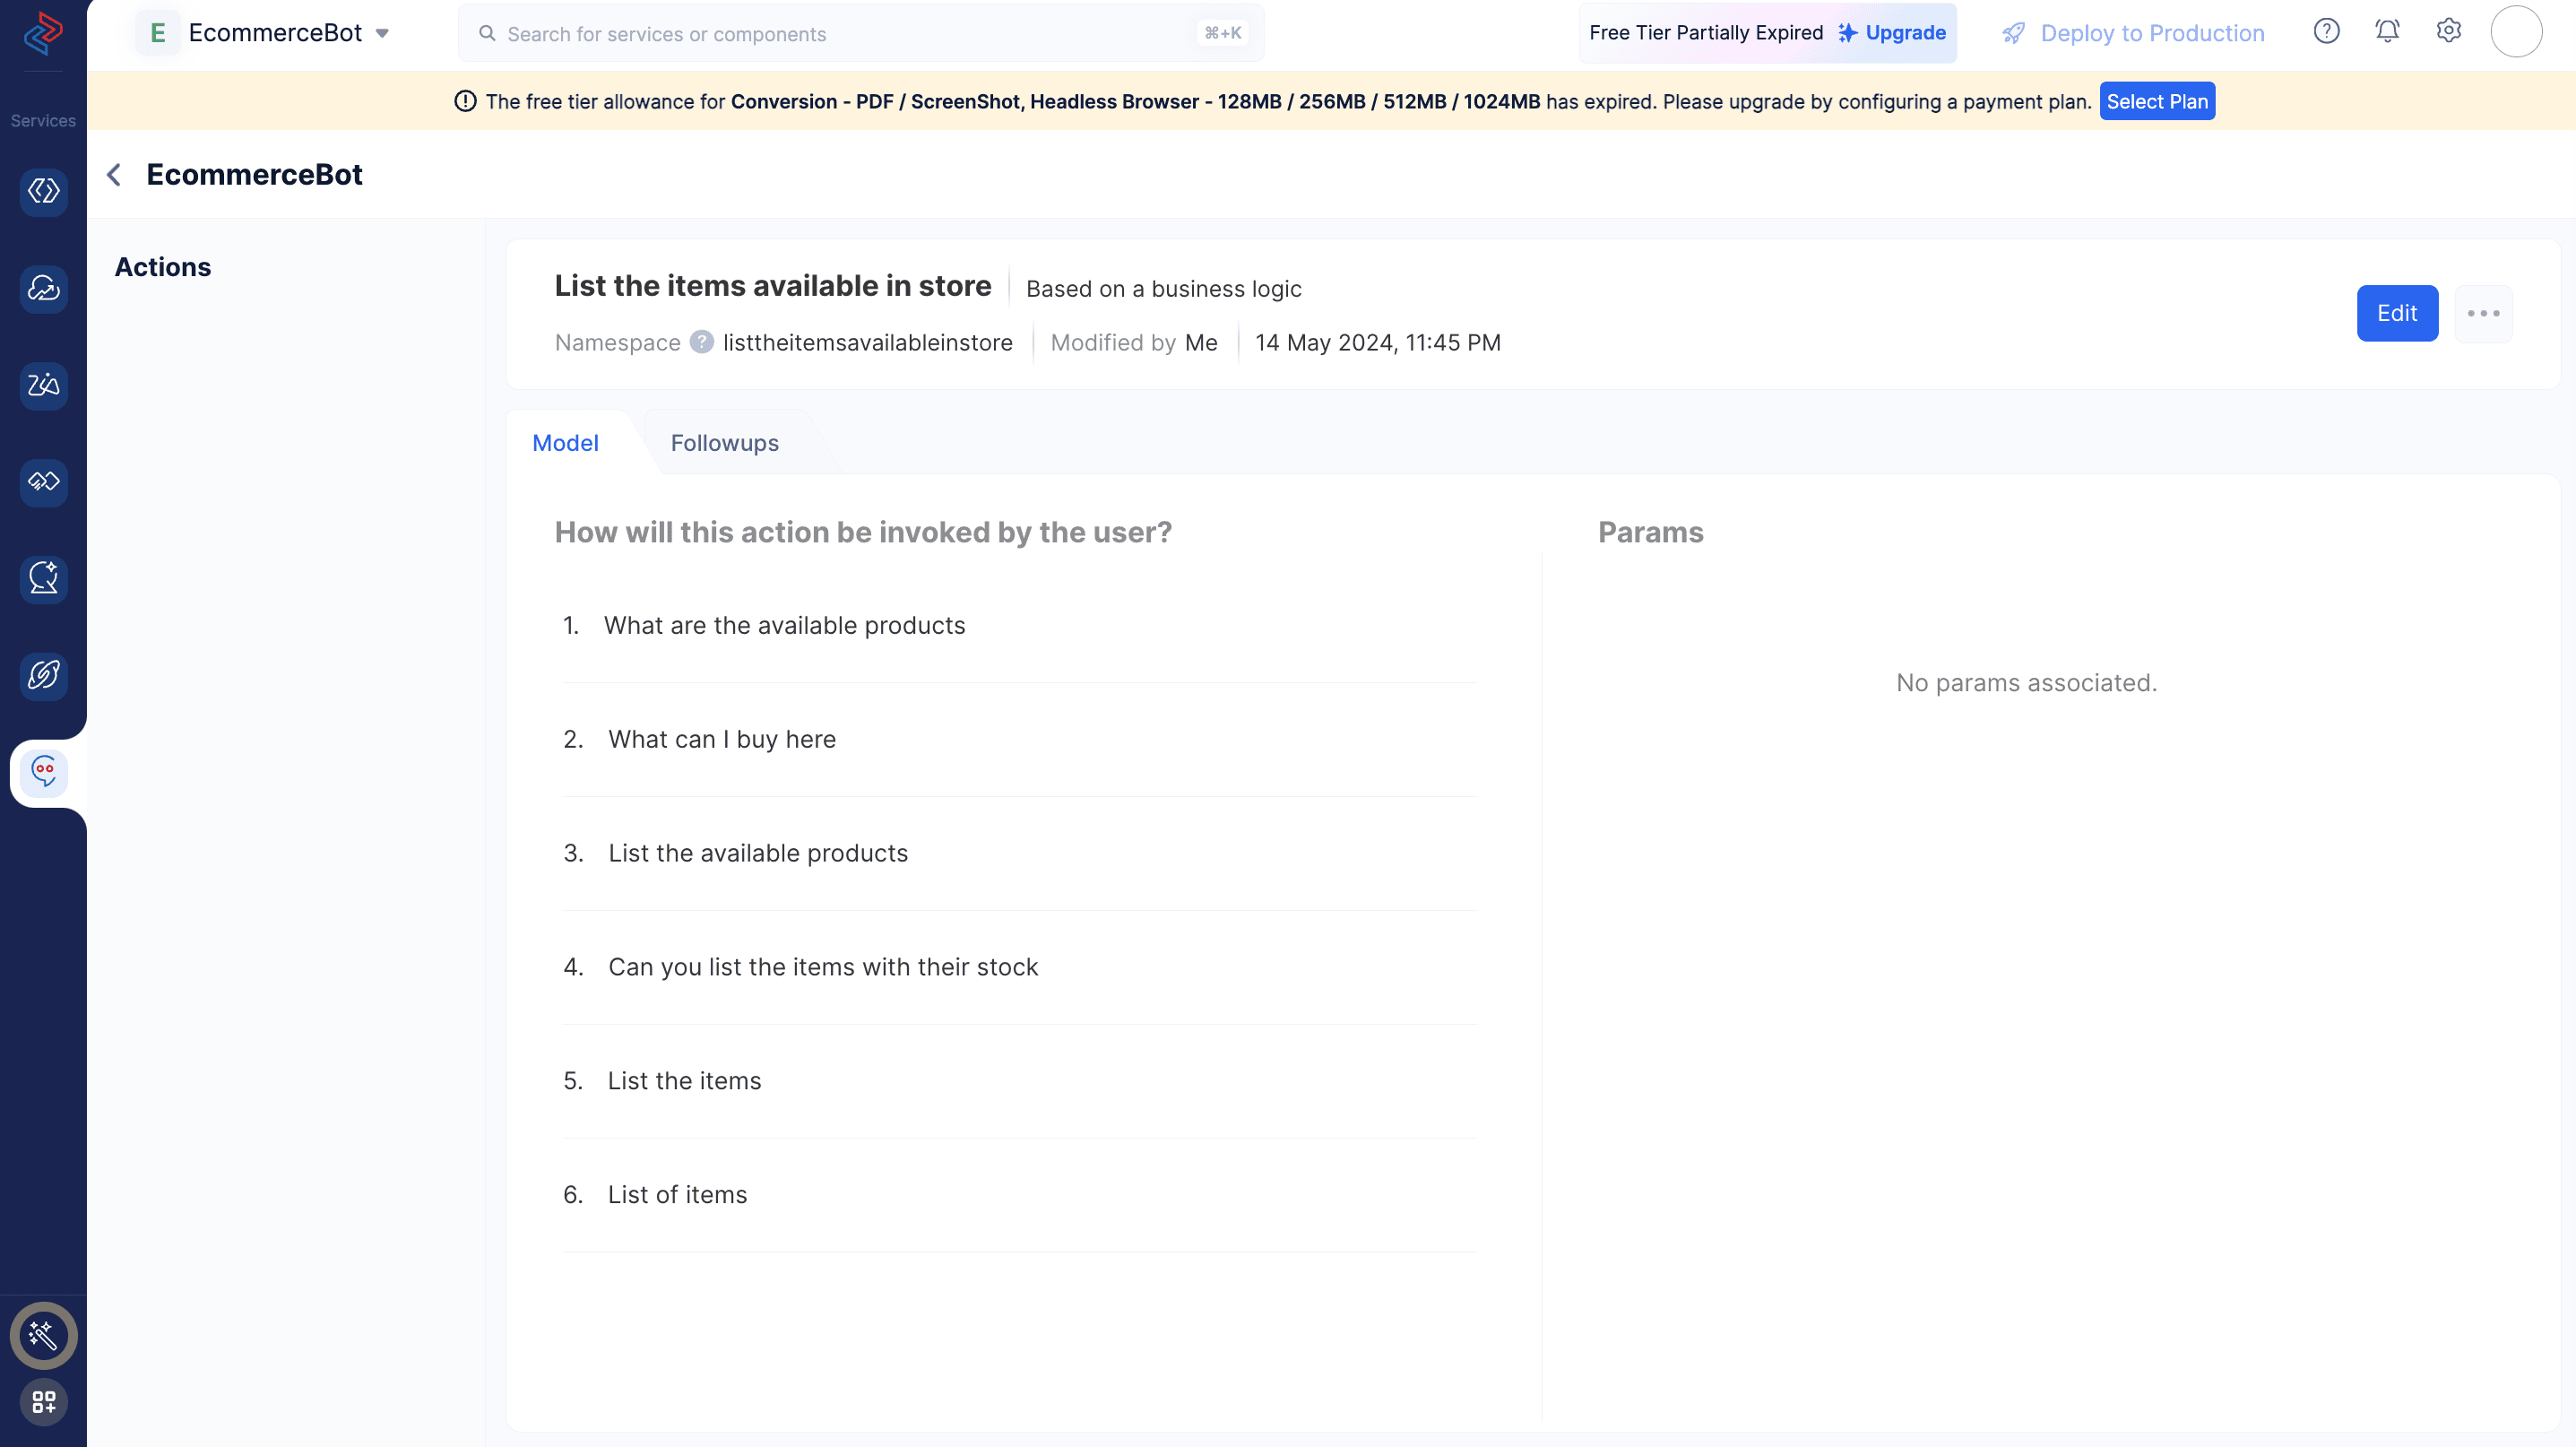Screen dimensions: 2576x1447
Task: Select the Model tab
Action: pyautogui.click(x=565, y=442)
